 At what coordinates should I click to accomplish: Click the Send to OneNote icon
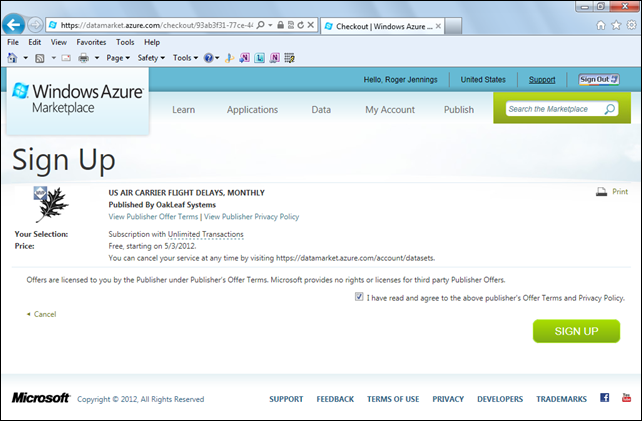tap(244, 58)
